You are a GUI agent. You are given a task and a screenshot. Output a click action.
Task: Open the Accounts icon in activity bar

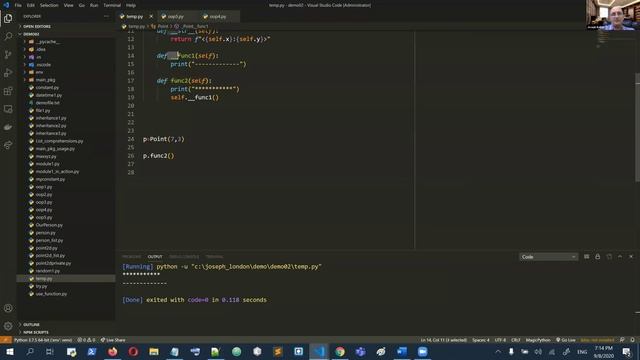(x=8, y=308)
